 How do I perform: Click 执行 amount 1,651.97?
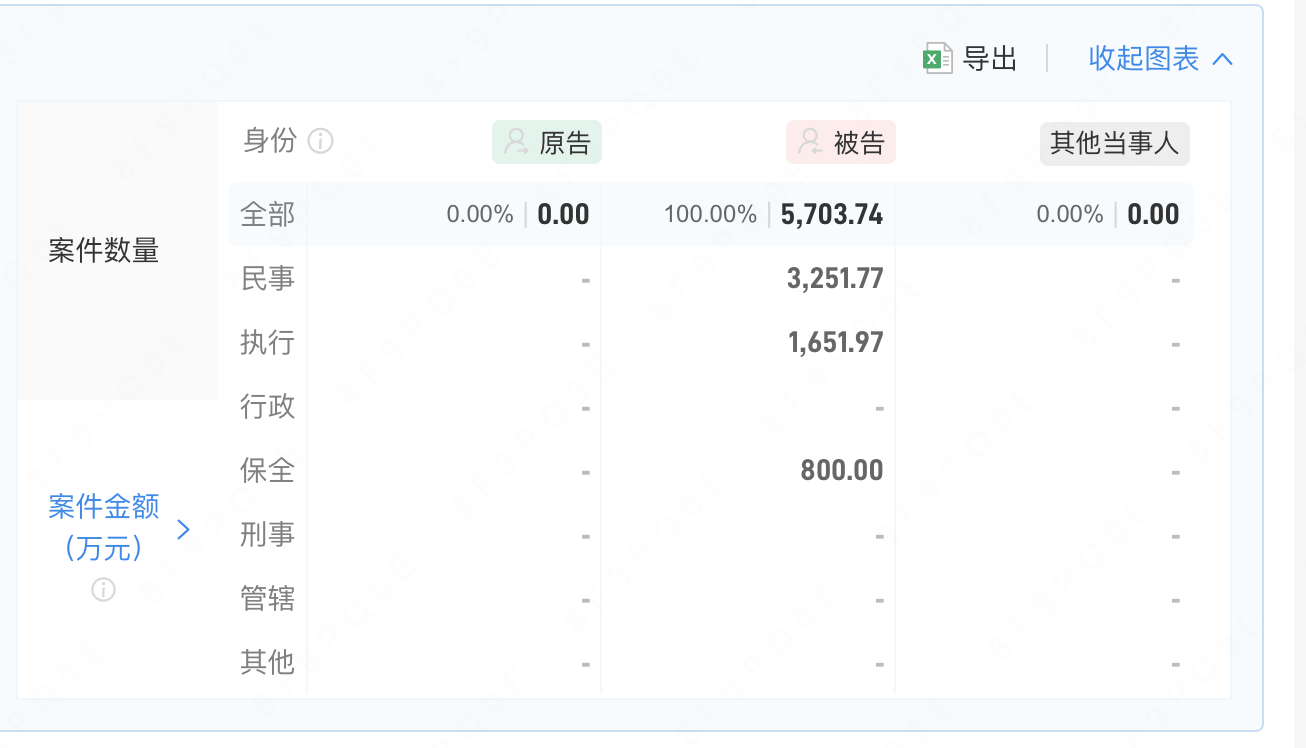(x=835, y=342)
